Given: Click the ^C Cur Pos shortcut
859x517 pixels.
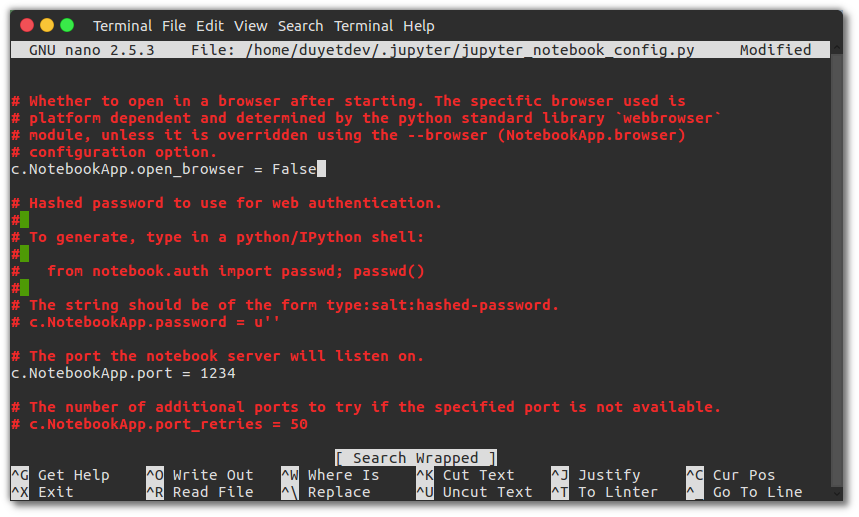Looking at the screenshot, I should [x=731, y=475].
